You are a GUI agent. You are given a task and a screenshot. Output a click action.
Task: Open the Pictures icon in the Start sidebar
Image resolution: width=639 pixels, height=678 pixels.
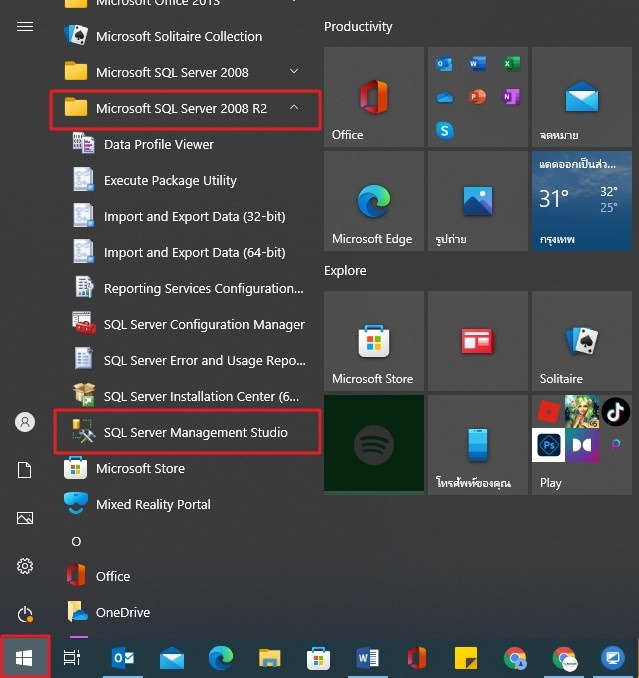tap(25, 518)
